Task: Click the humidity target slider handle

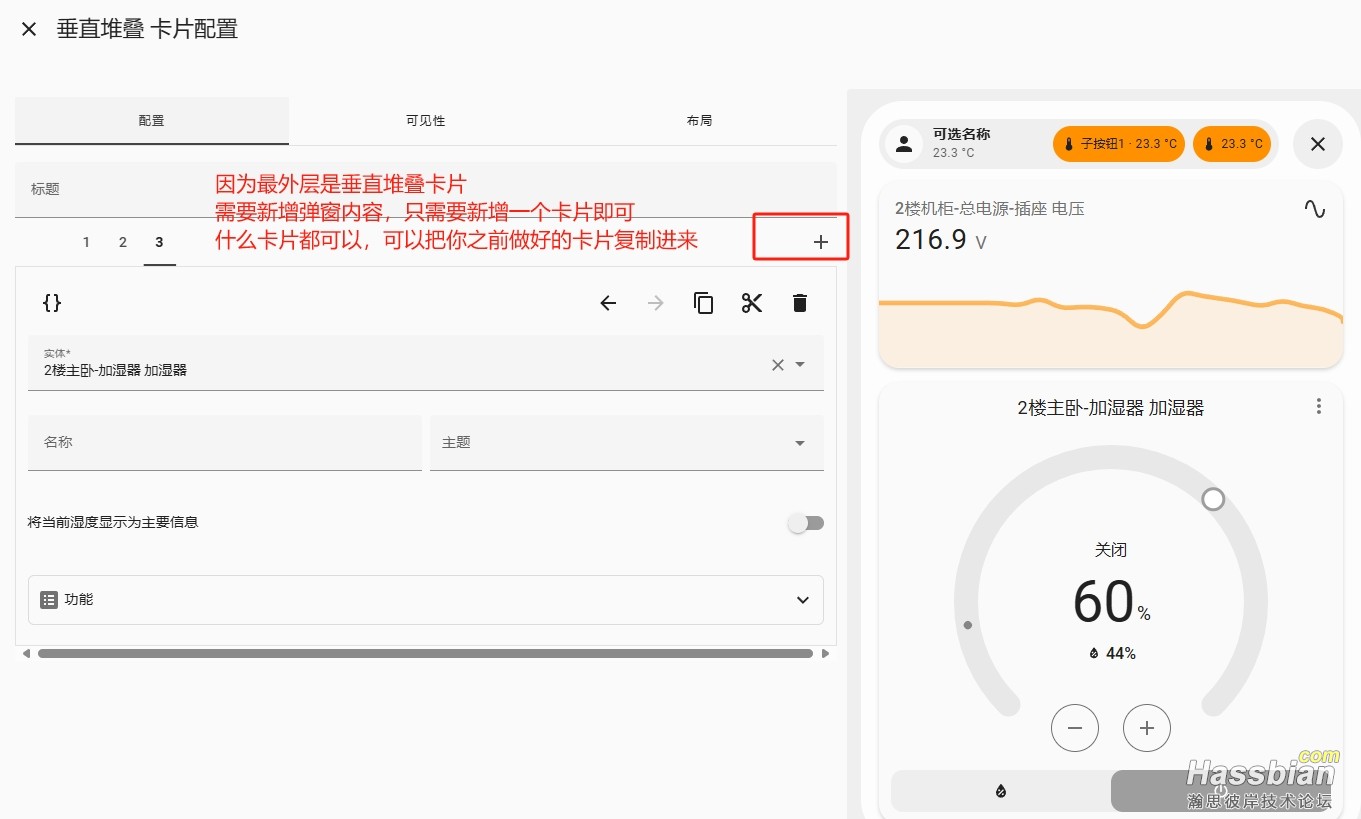Action: tap(1213, 499)
